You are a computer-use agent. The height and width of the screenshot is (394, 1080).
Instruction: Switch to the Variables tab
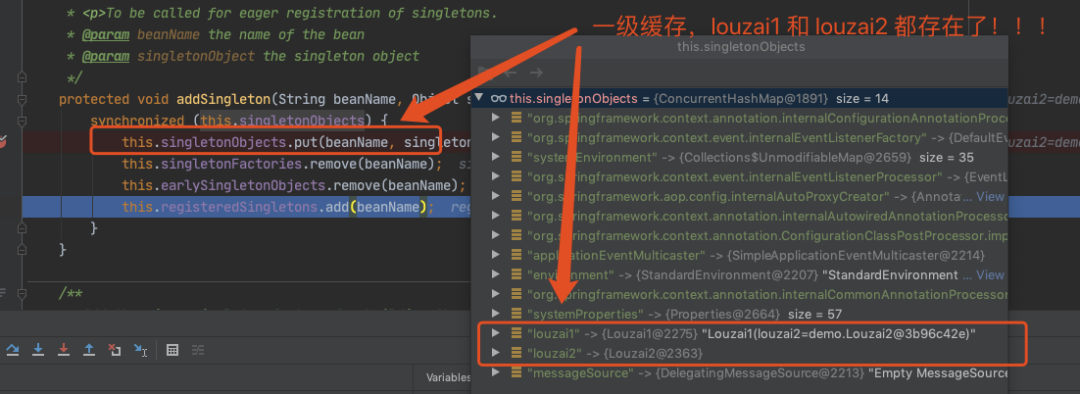[448, 377]
